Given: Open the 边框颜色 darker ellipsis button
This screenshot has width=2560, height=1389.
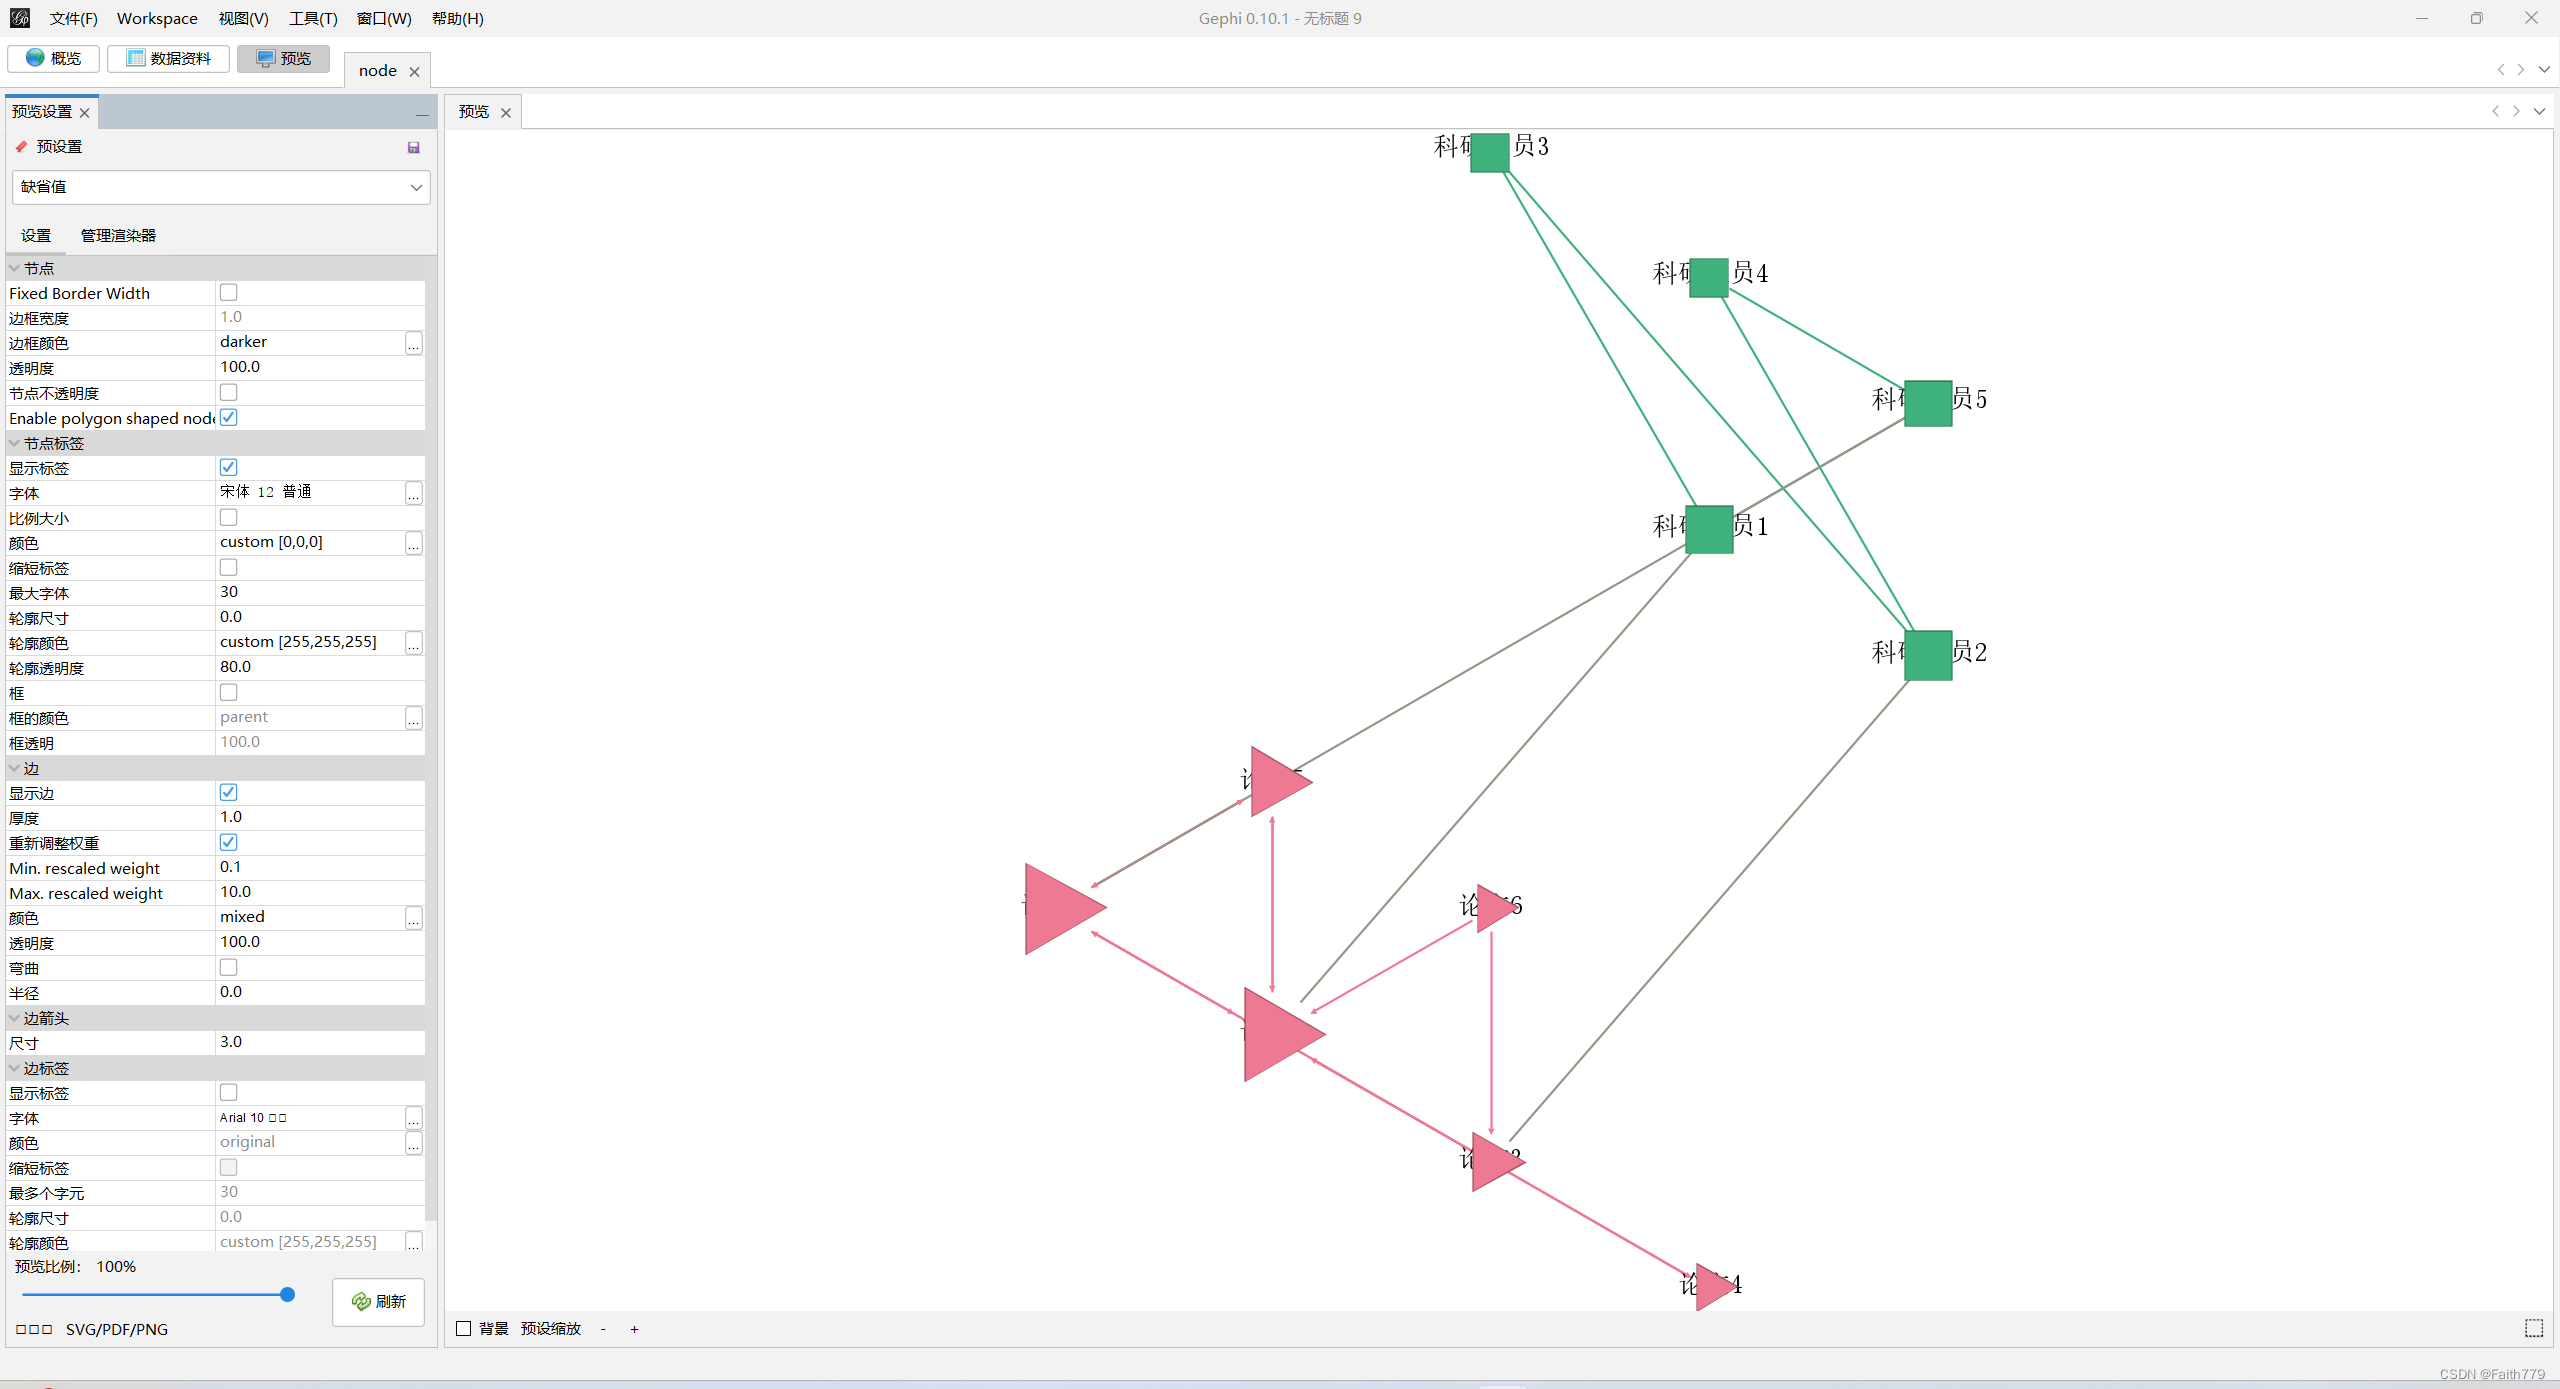Looking at the screenshot, I should (413, 343).
